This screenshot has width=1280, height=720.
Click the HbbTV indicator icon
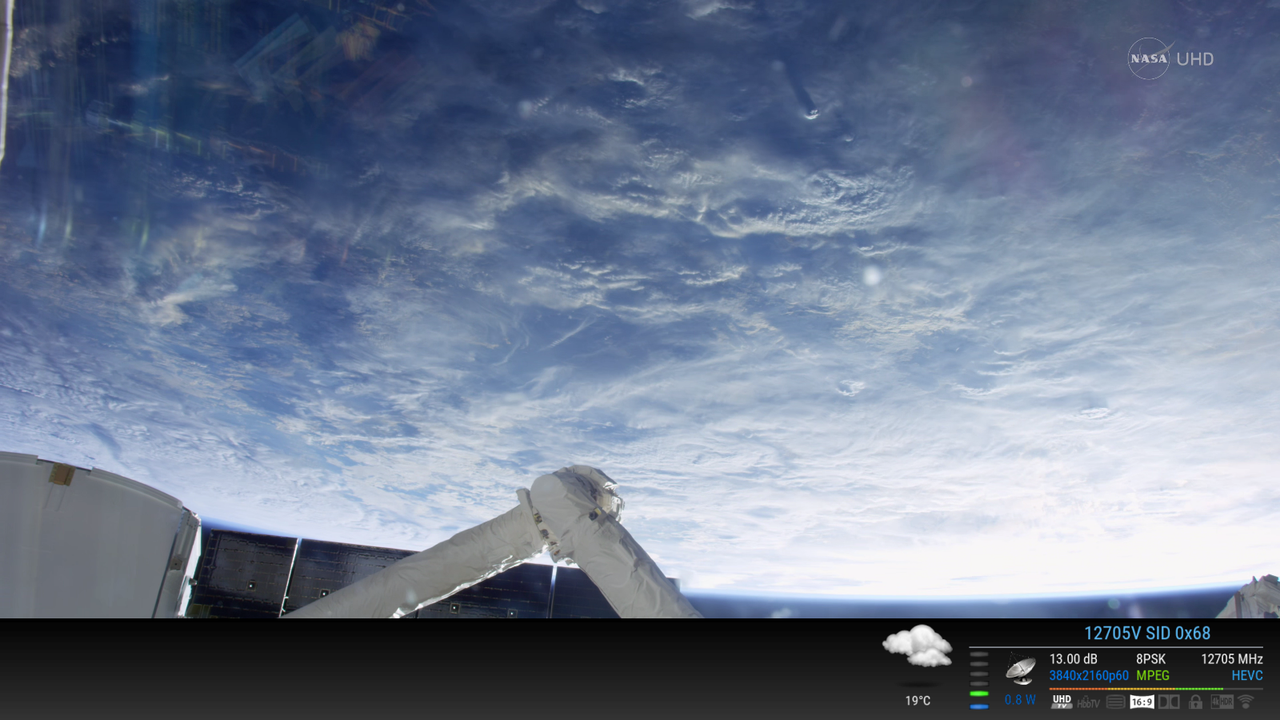click(x=1089, y=702)
